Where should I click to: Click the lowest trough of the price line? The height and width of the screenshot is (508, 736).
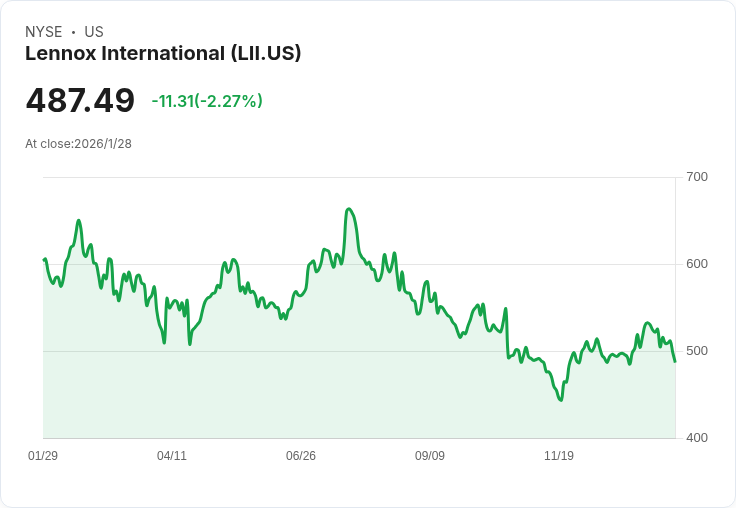coord(561,400)
